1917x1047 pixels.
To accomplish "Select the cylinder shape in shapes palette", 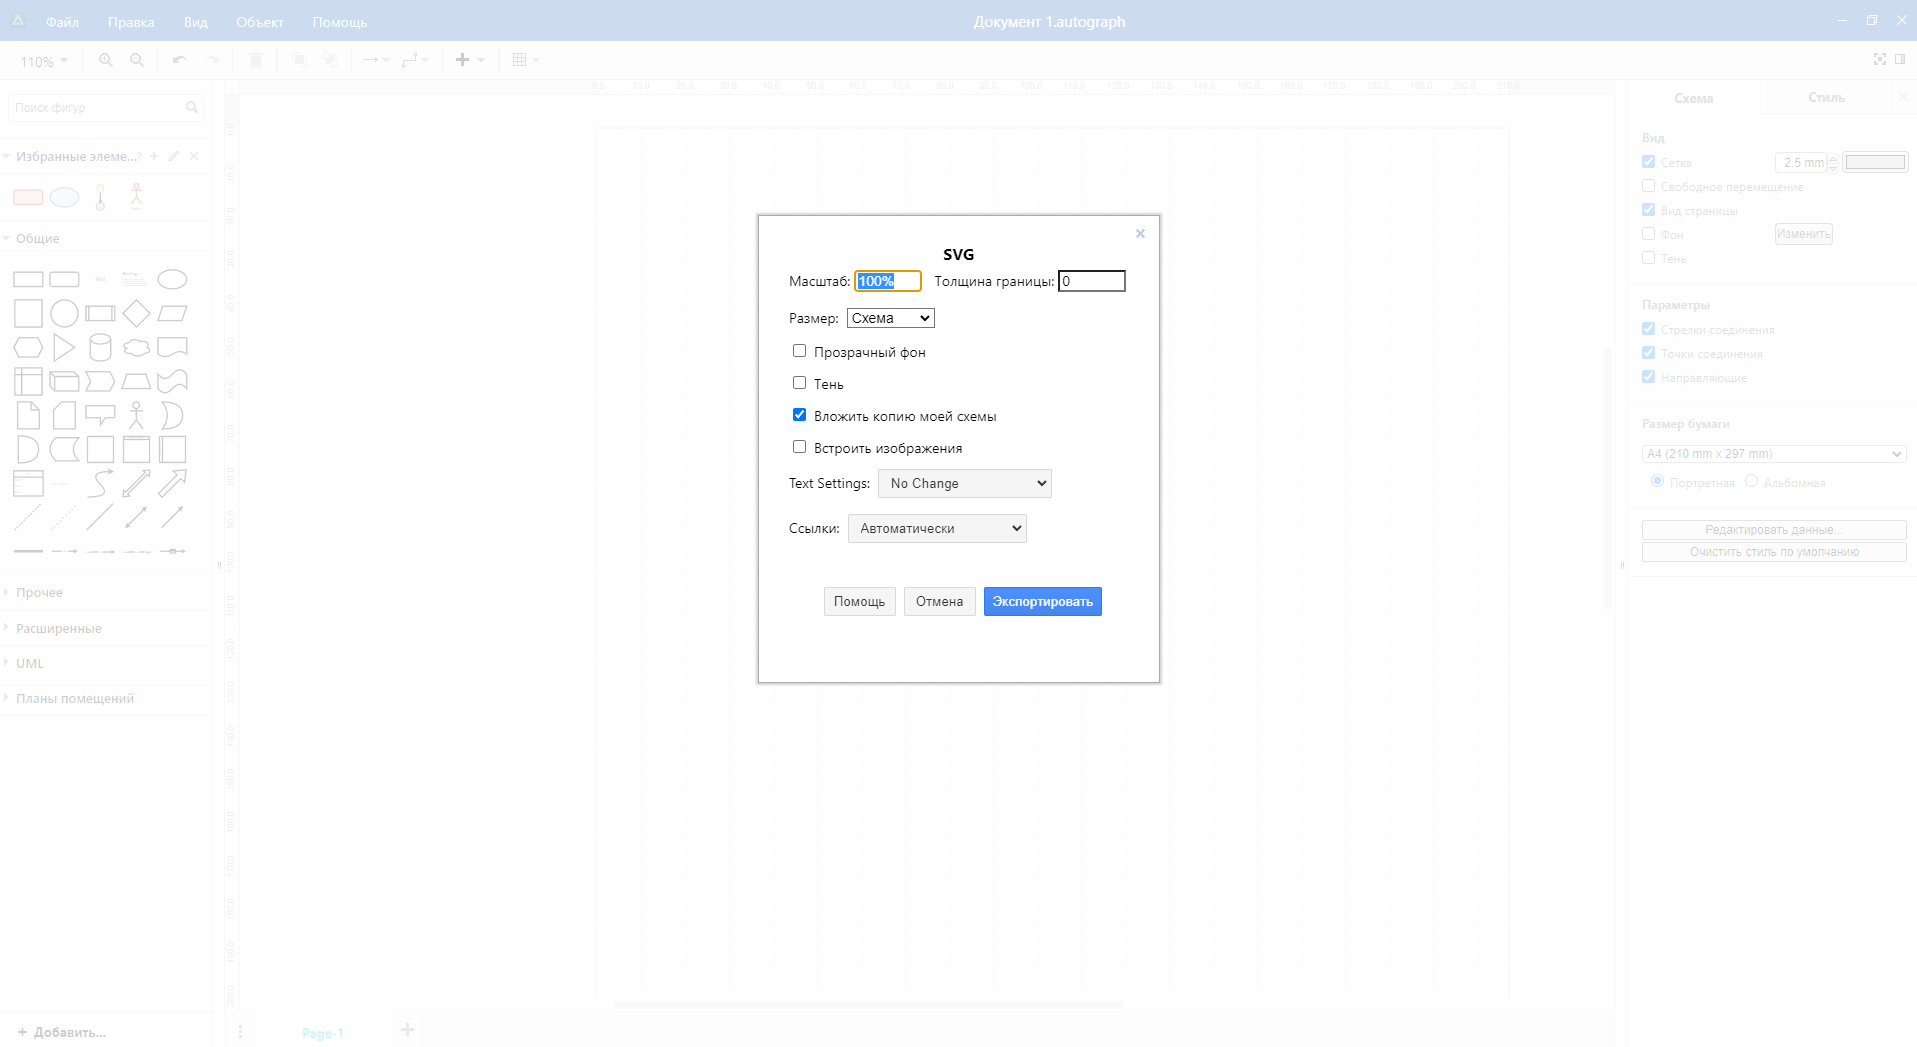I will (100, 347).
